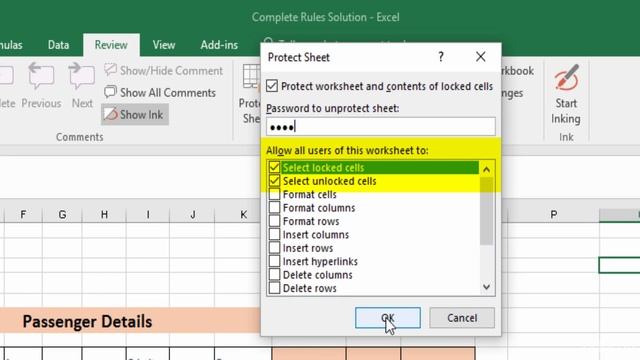Uncheck Select unlocked cells
This screenshot has height=360, width=640.
click(x=274, y=181)
